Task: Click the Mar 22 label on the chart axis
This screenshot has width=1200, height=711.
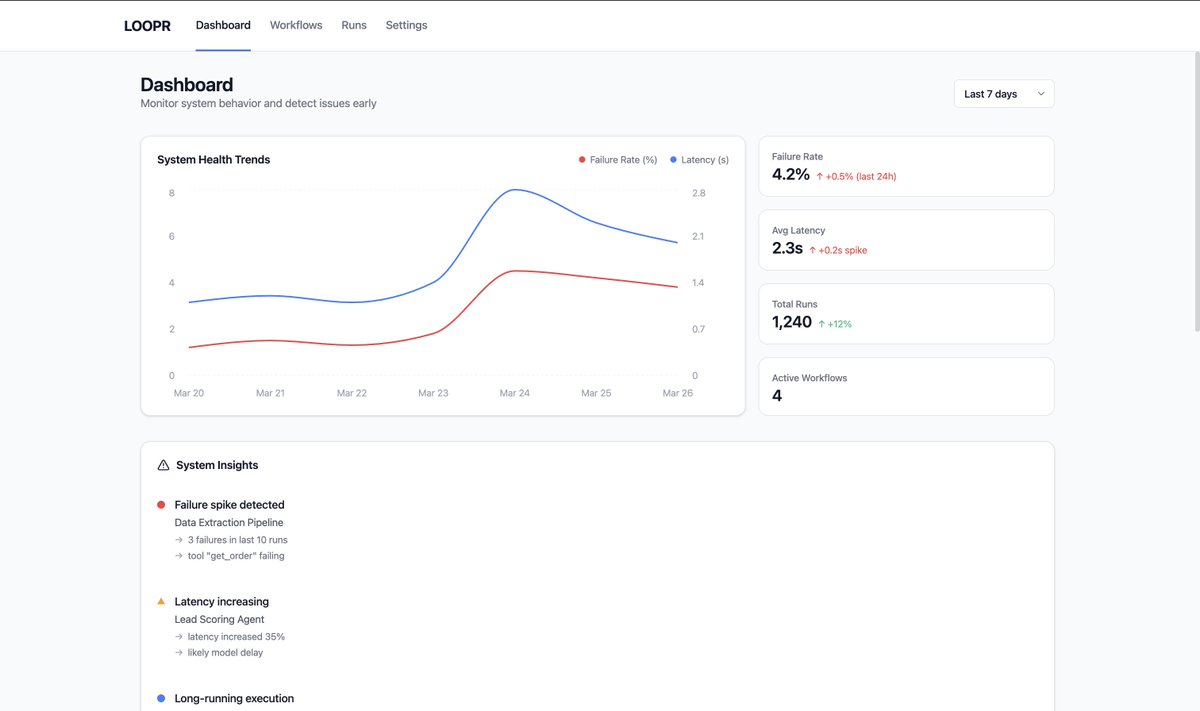Action: 352,394
